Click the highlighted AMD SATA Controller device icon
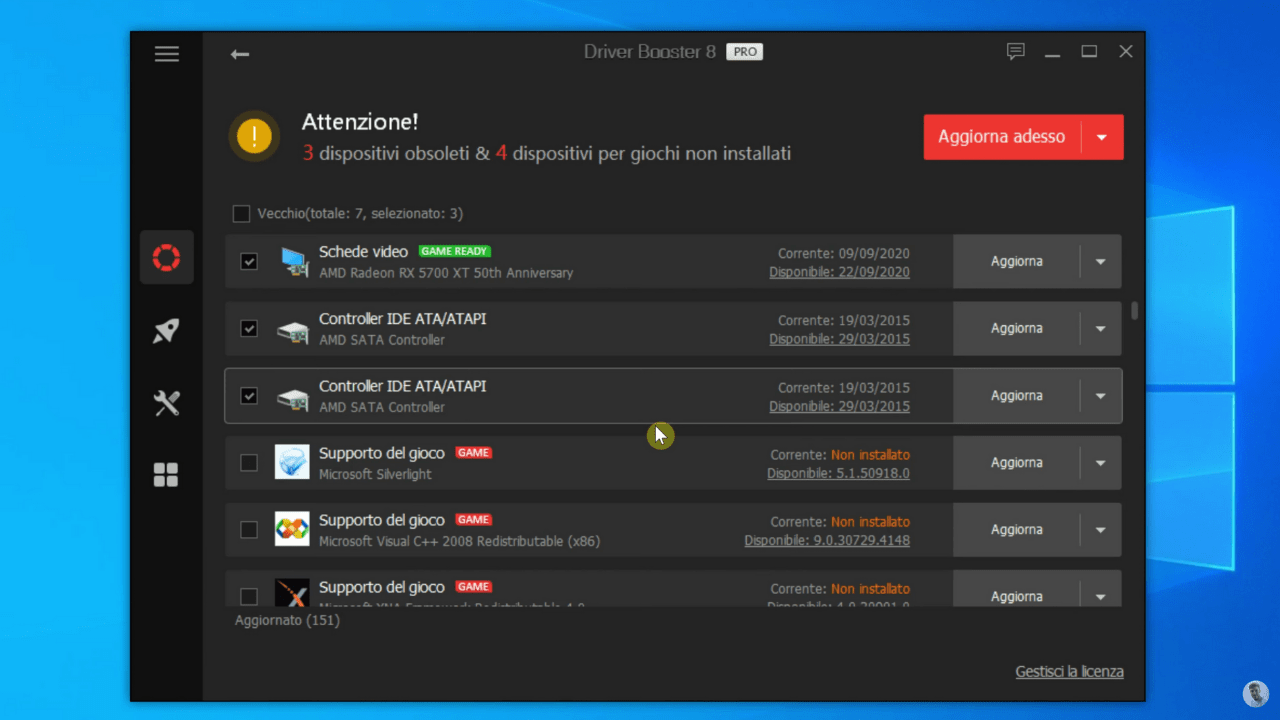Screen dimensions: 1280x720 point(292,397)
